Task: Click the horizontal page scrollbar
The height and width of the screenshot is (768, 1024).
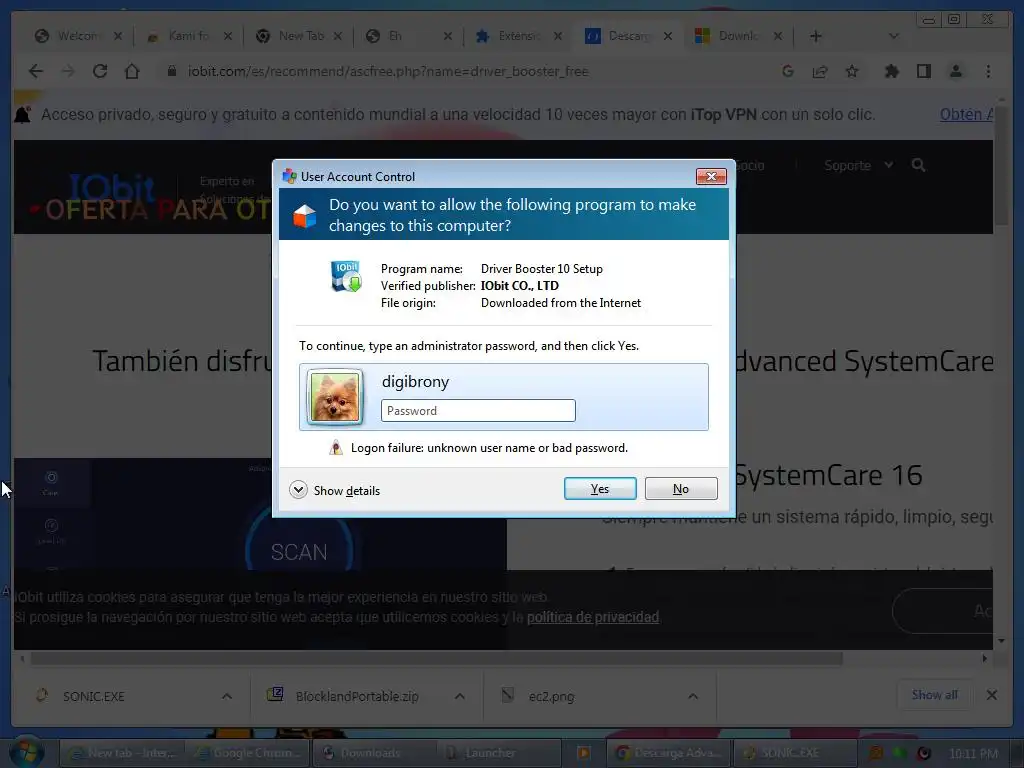Action: tap(436, 658)
